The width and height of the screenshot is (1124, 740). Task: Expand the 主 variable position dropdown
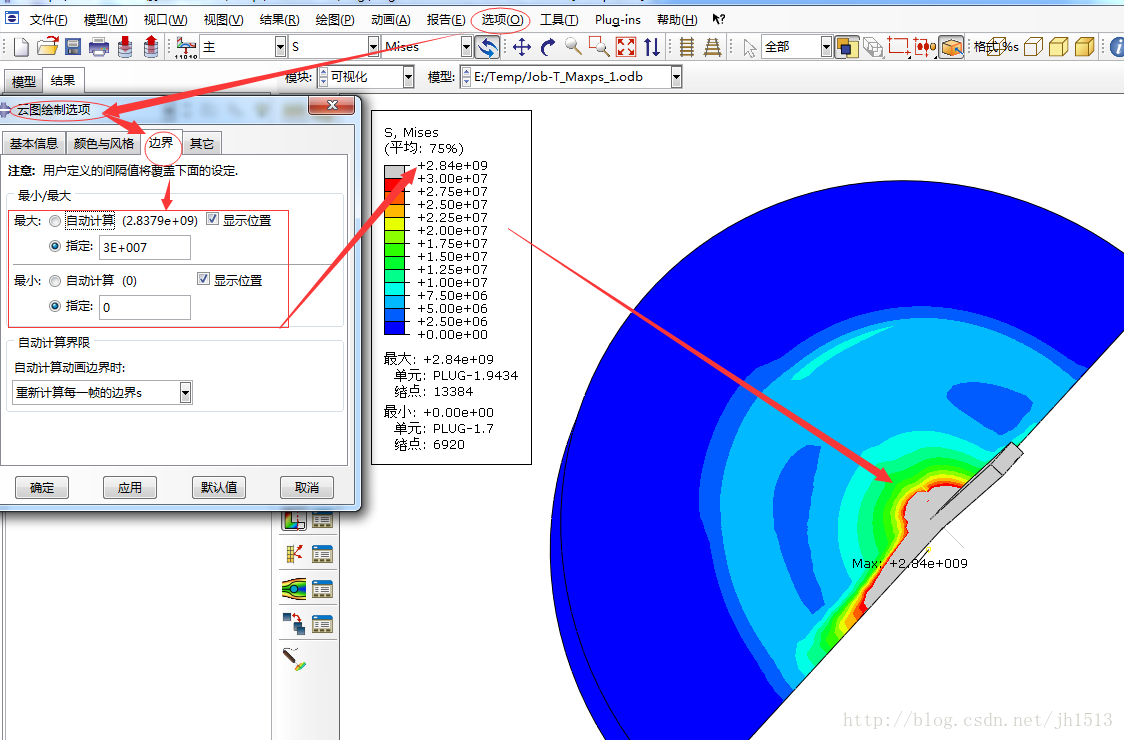[x=280, y=47]
